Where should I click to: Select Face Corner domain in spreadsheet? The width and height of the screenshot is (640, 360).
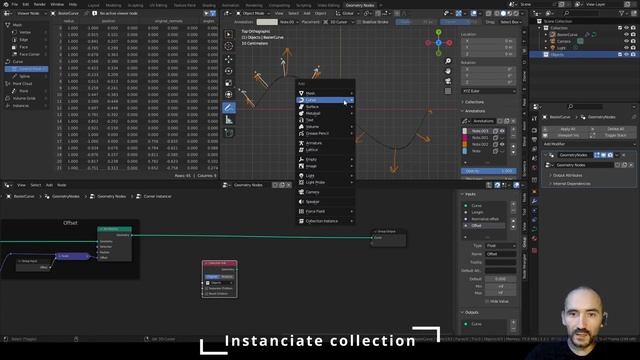(x=29, y=54)
